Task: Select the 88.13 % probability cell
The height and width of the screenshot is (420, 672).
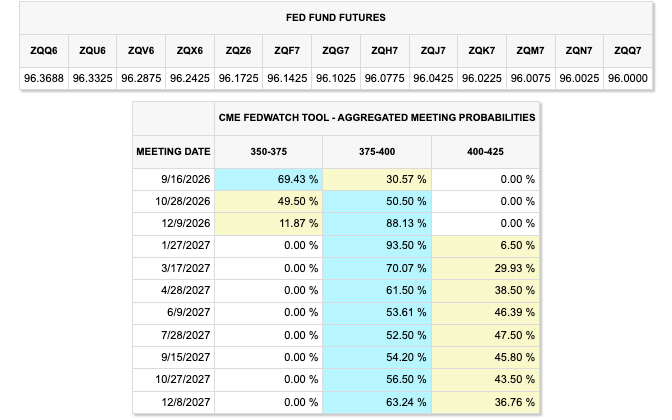Action: [377, 223]
